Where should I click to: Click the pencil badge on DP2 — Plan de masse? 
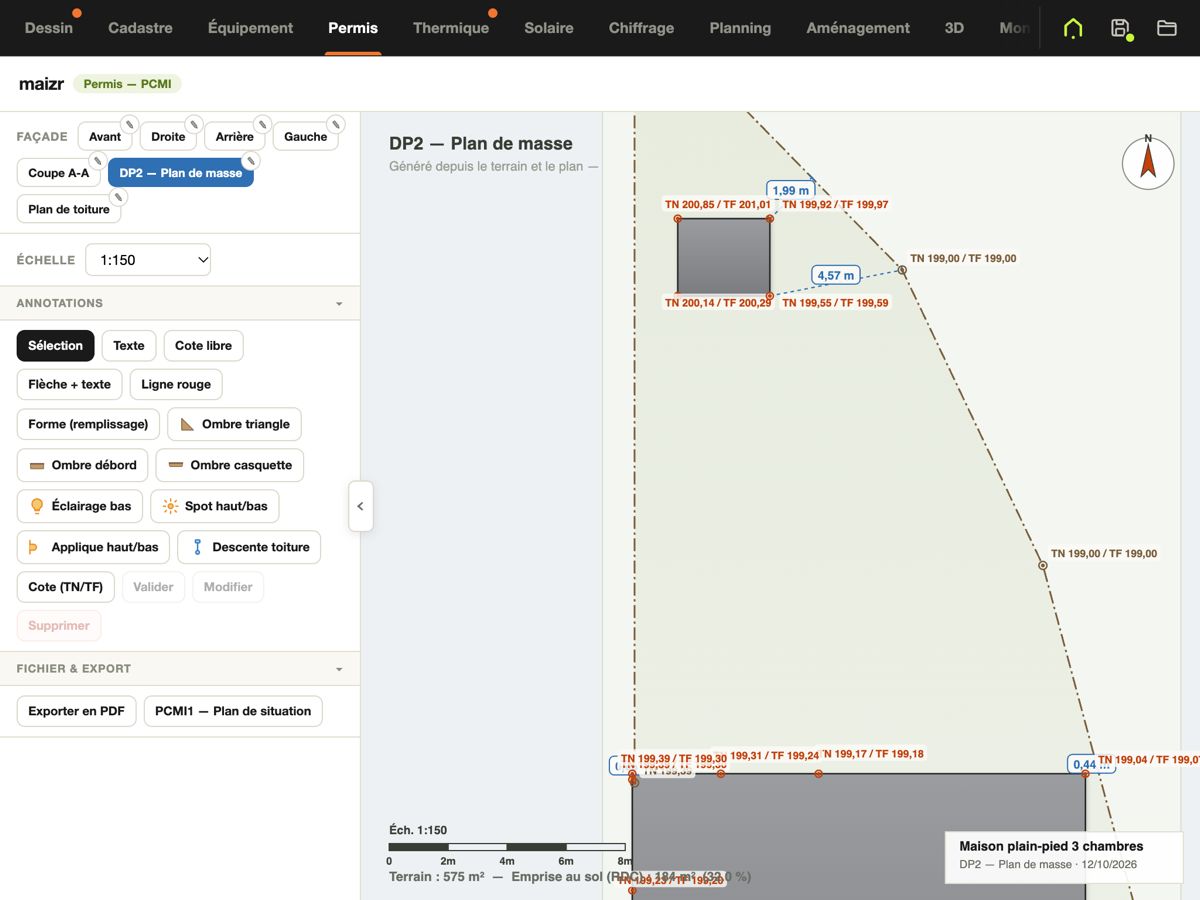[251, 160]
